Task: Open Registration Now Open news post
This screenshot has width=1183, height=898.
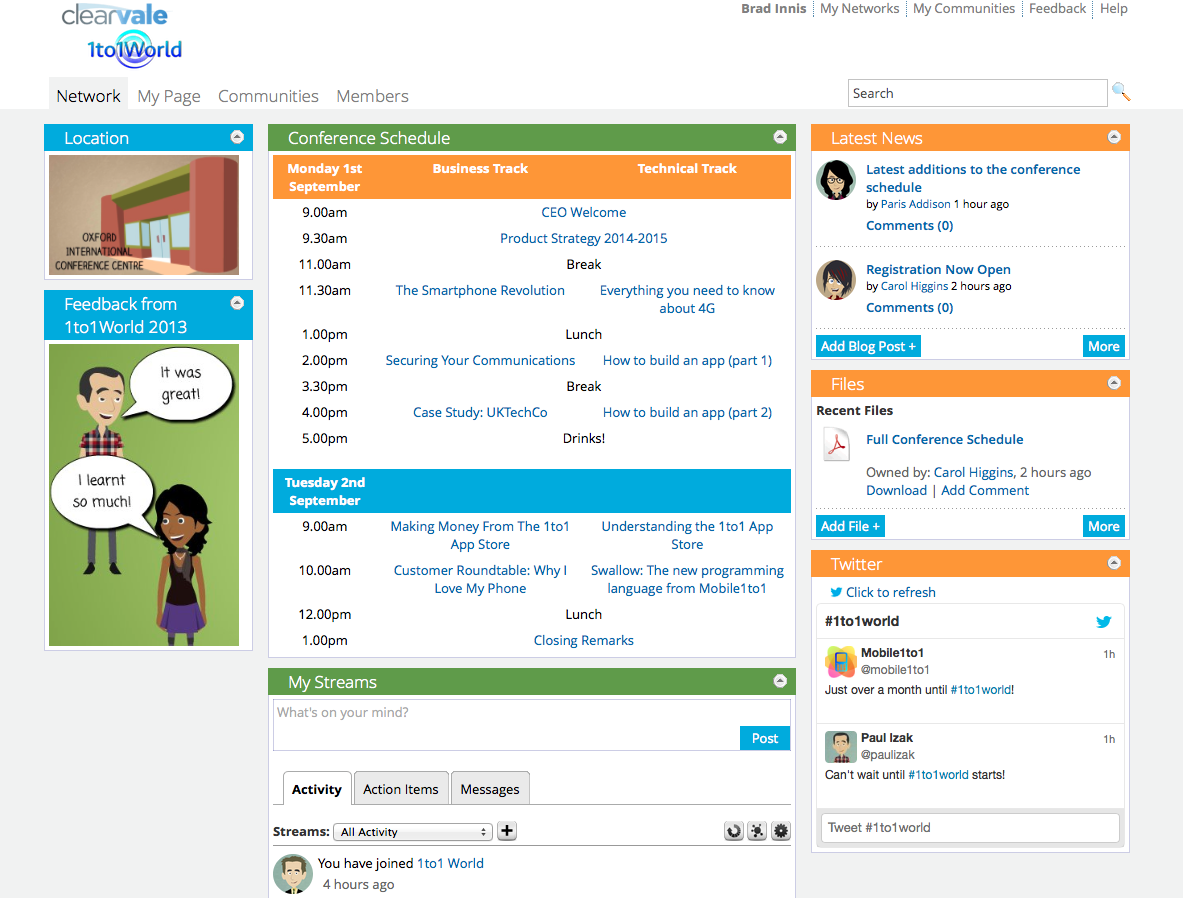Action: tap(938, 269)
